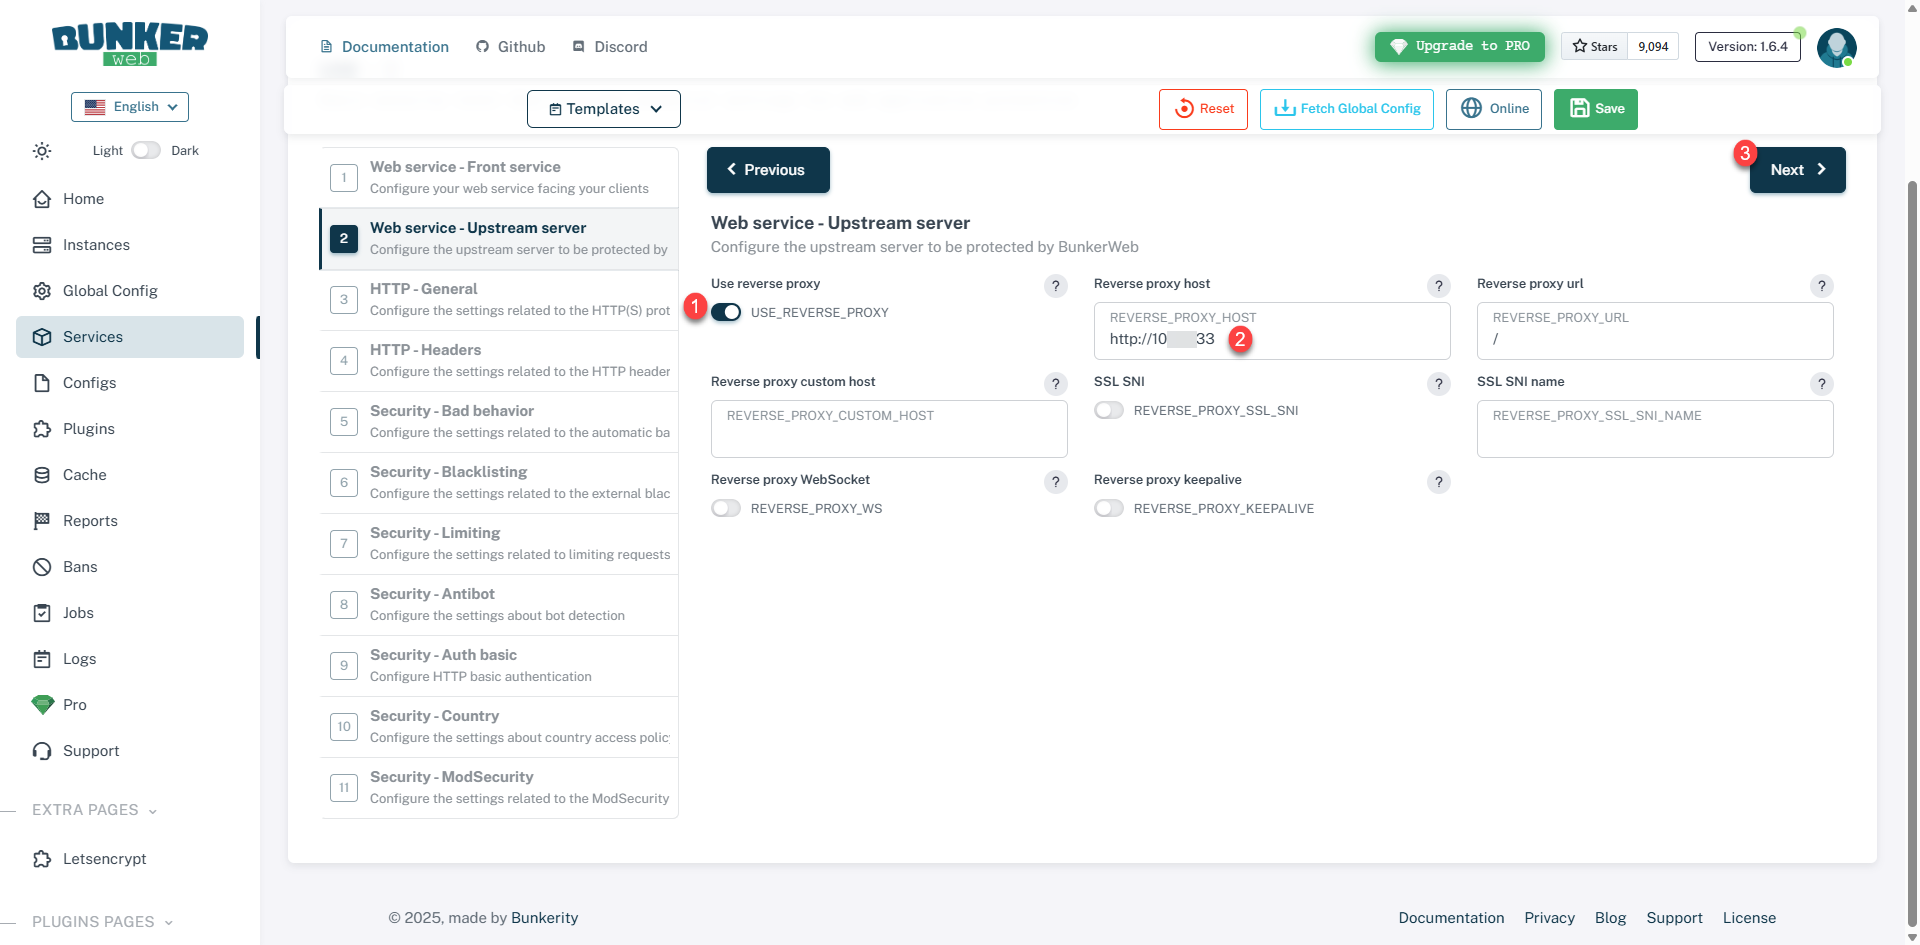The height and width of the screenshot is (945, 1920).
Task: Select the HTTP - General step
Action: (499, 299)
